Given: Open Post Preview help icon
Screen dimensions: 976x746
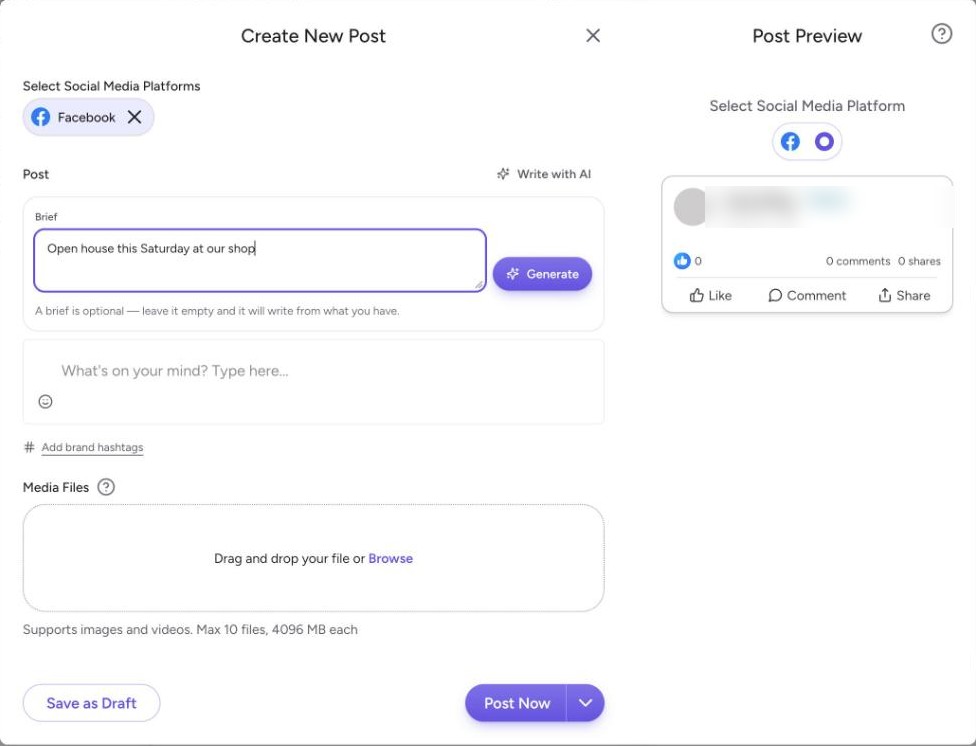Looking at the screenshot, I should click(941, 34).
